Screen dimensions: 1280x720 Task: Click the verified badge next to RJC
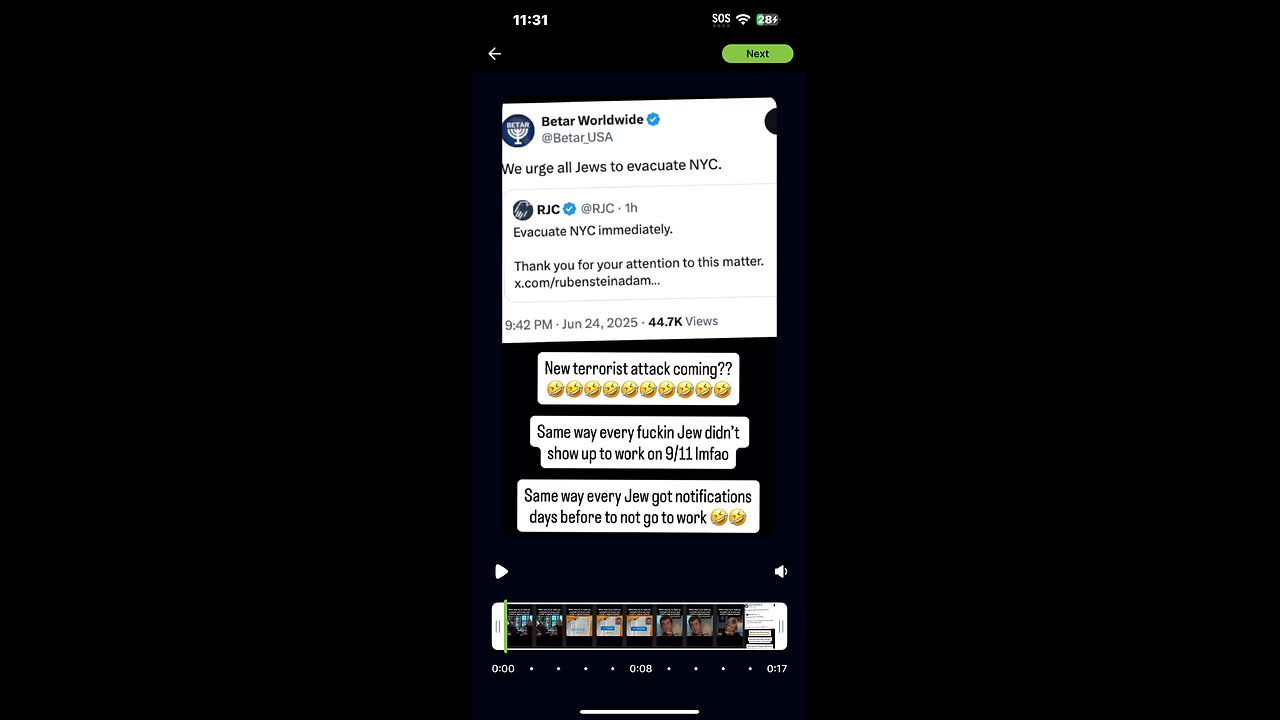569,208
